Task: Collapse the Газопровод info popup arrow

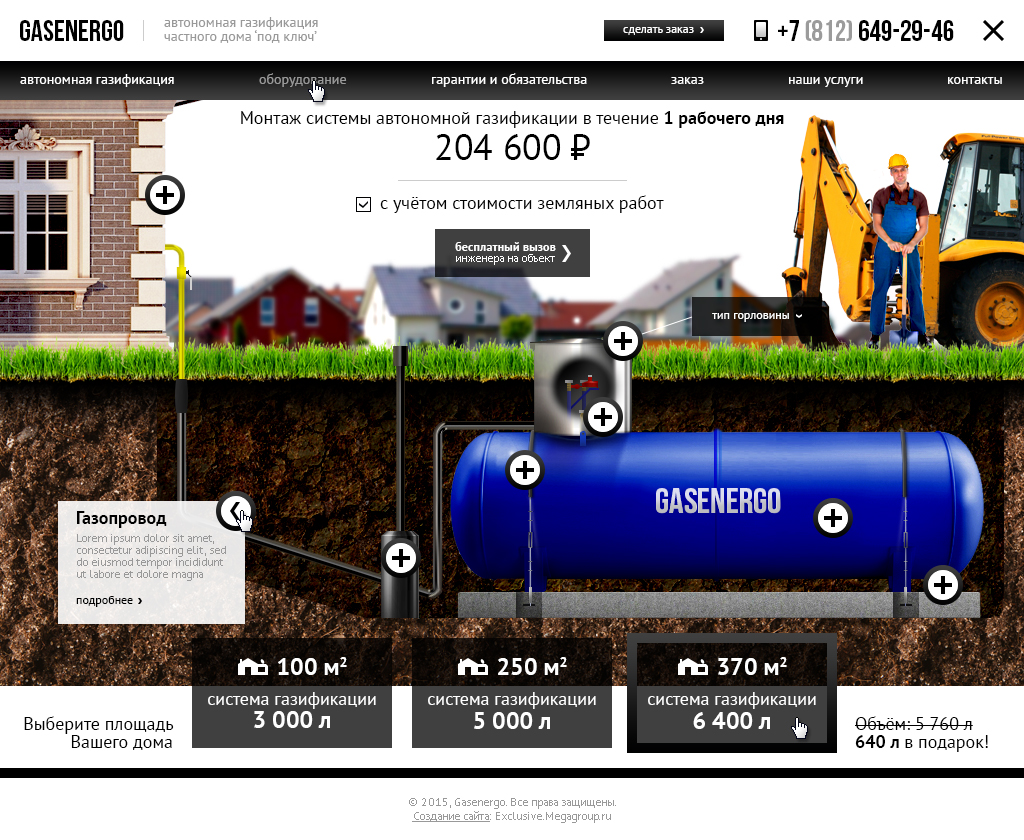Action: tap(235, 511)
